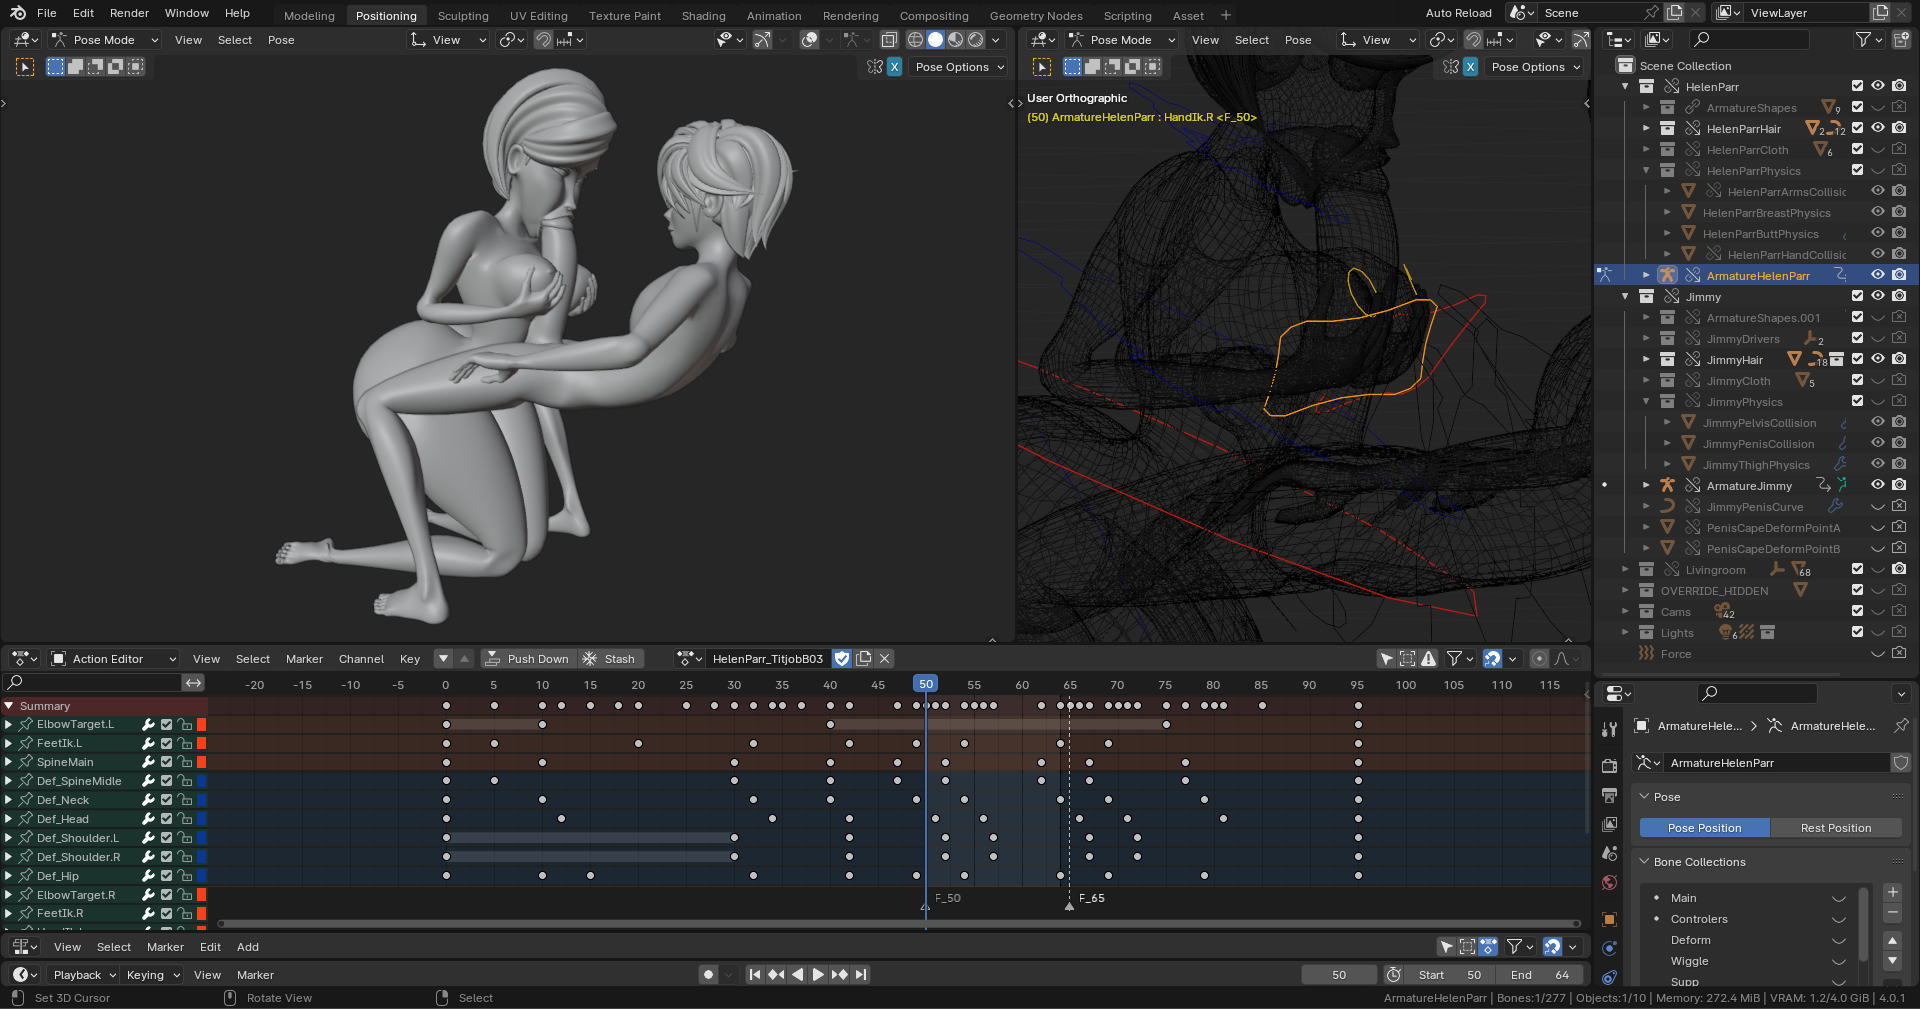The height and width of the screenshot is (1009, 1920).
Task: Open the Keying dropdown
Action: click(153, 975)
